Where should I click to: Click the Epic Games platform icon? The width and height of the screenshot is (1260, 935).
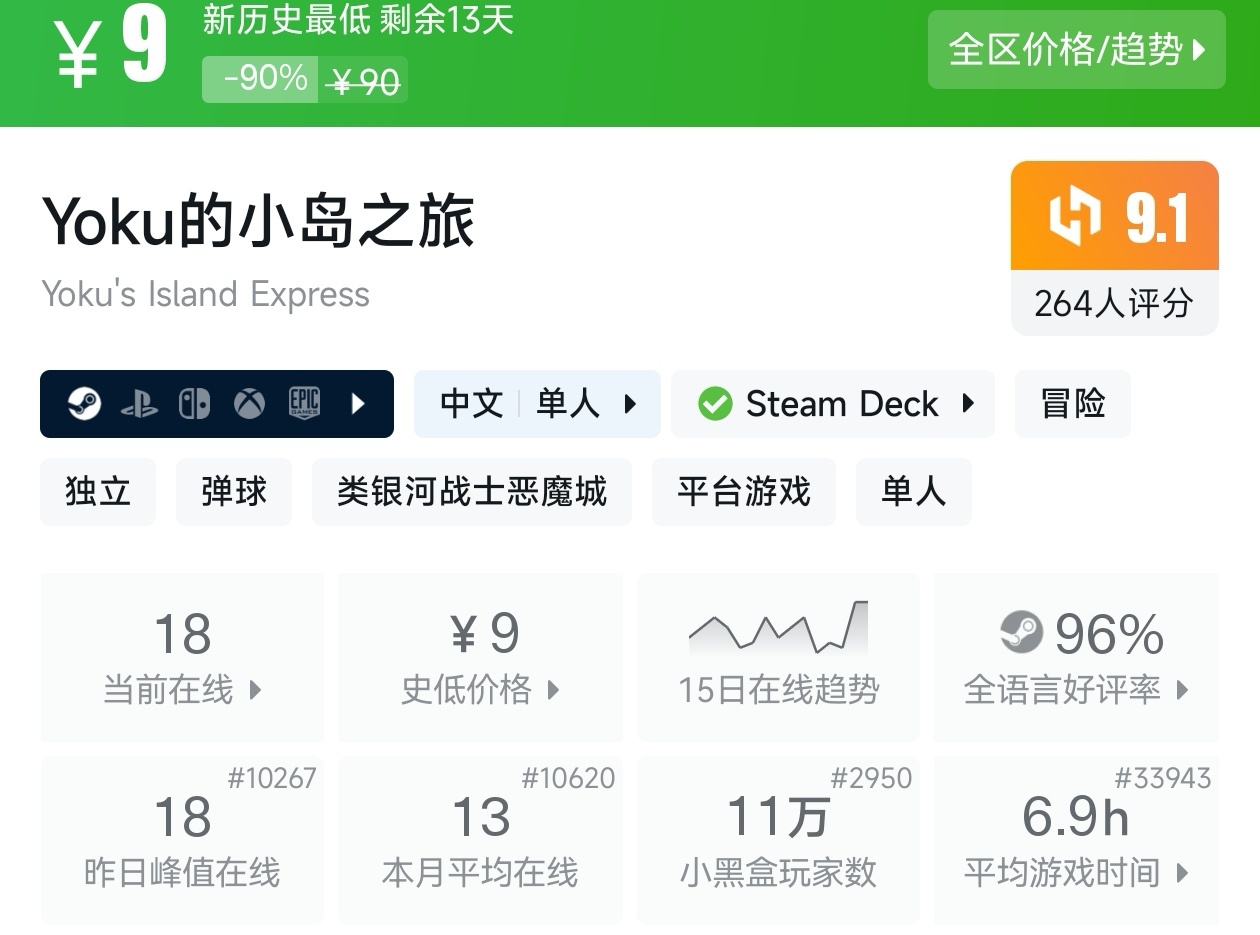(304, 404)
